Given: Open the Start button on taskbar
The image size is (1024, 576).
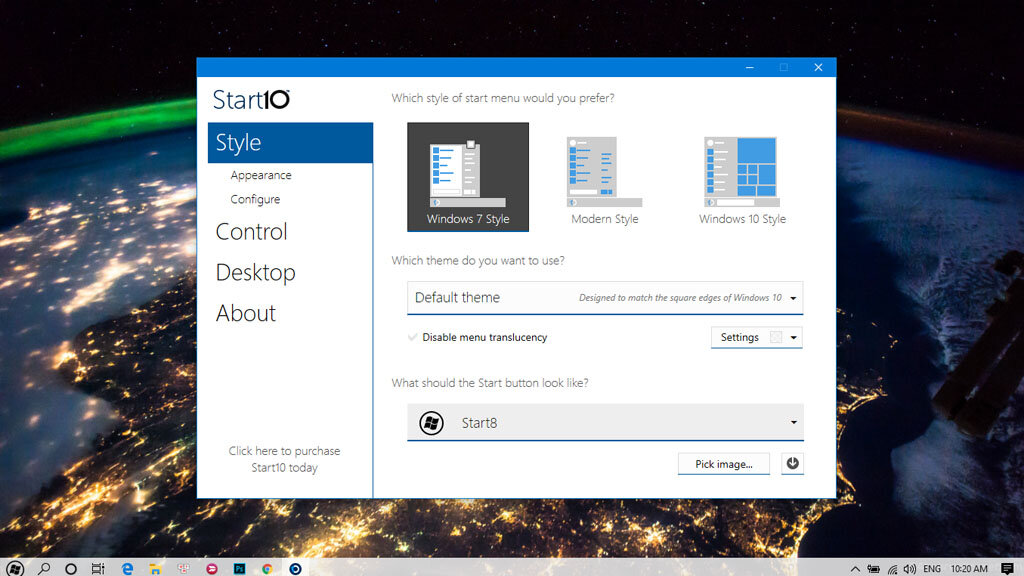Looking at the screenshot, I should (x=14, y=569).
